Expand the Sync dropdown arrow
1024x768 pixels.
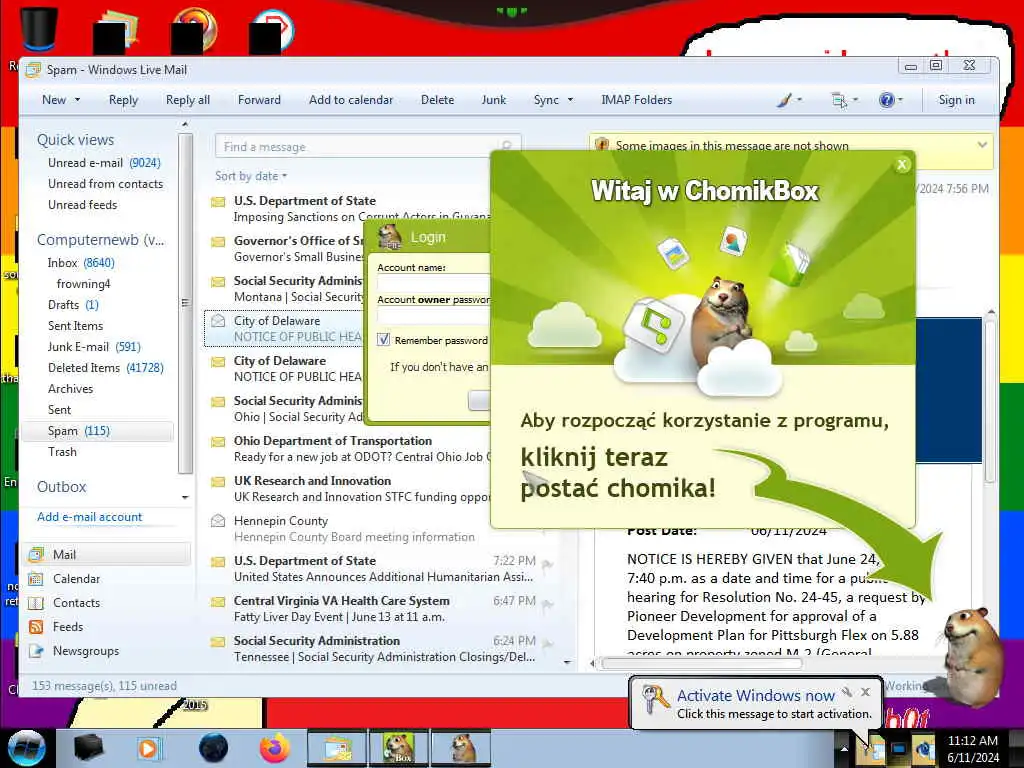coord(570,100)
